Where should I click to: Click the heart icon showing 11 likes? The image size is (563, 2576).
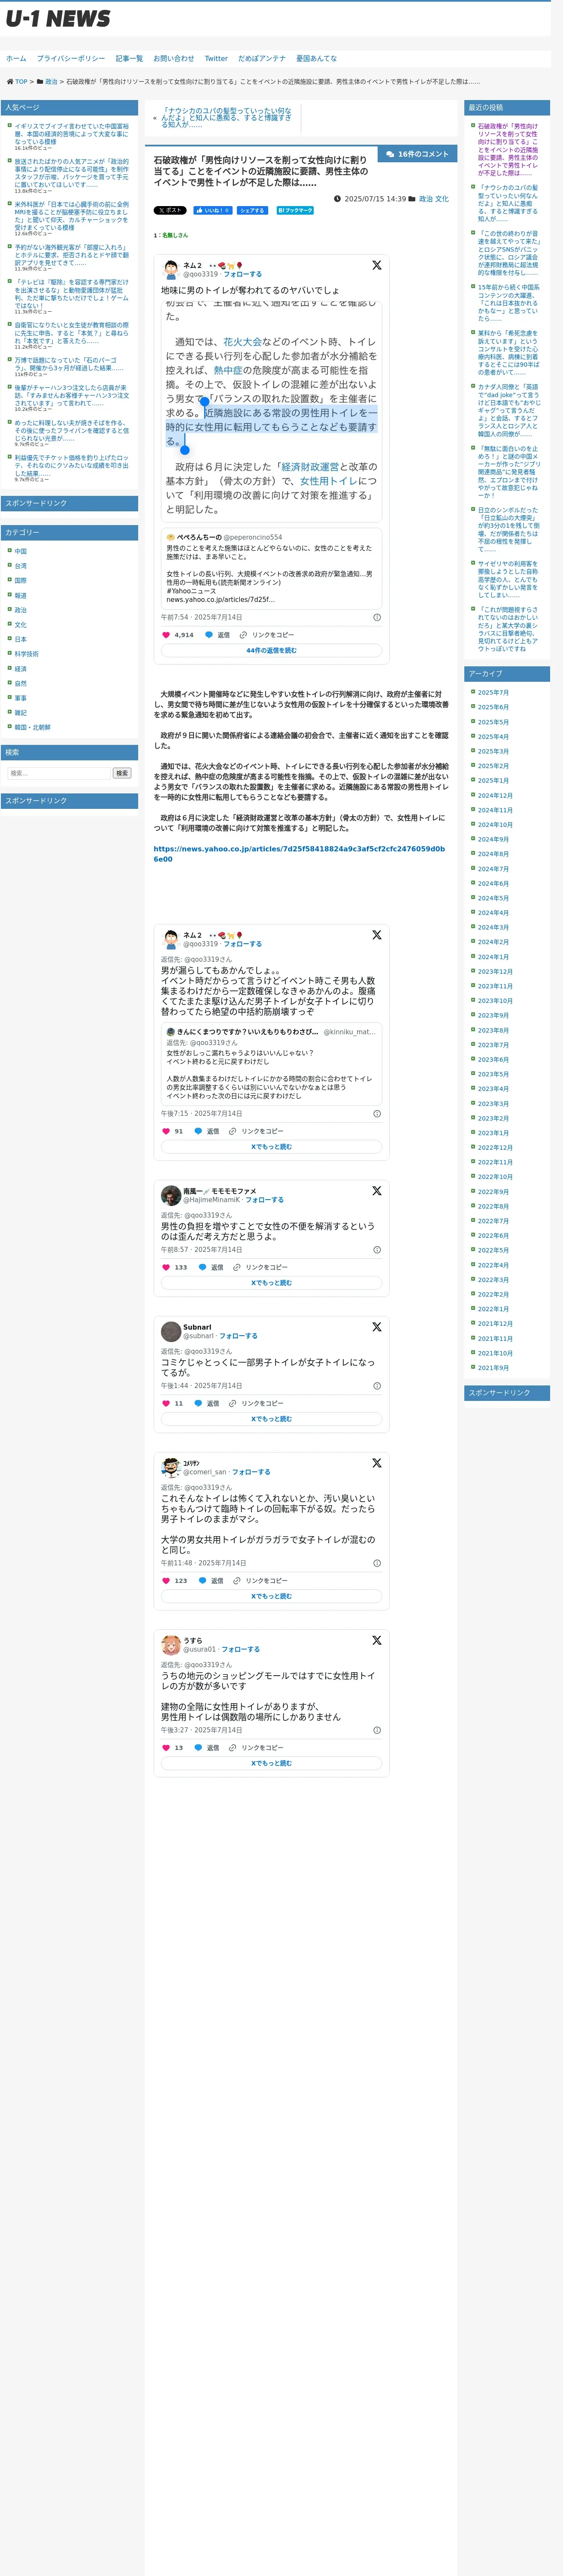166,1403
